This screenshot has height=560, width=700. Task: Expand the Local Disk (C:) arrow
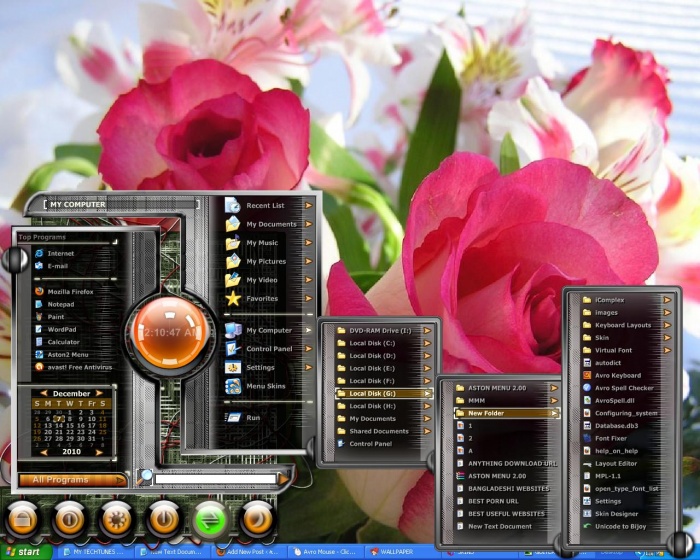[x=427, y=343]
